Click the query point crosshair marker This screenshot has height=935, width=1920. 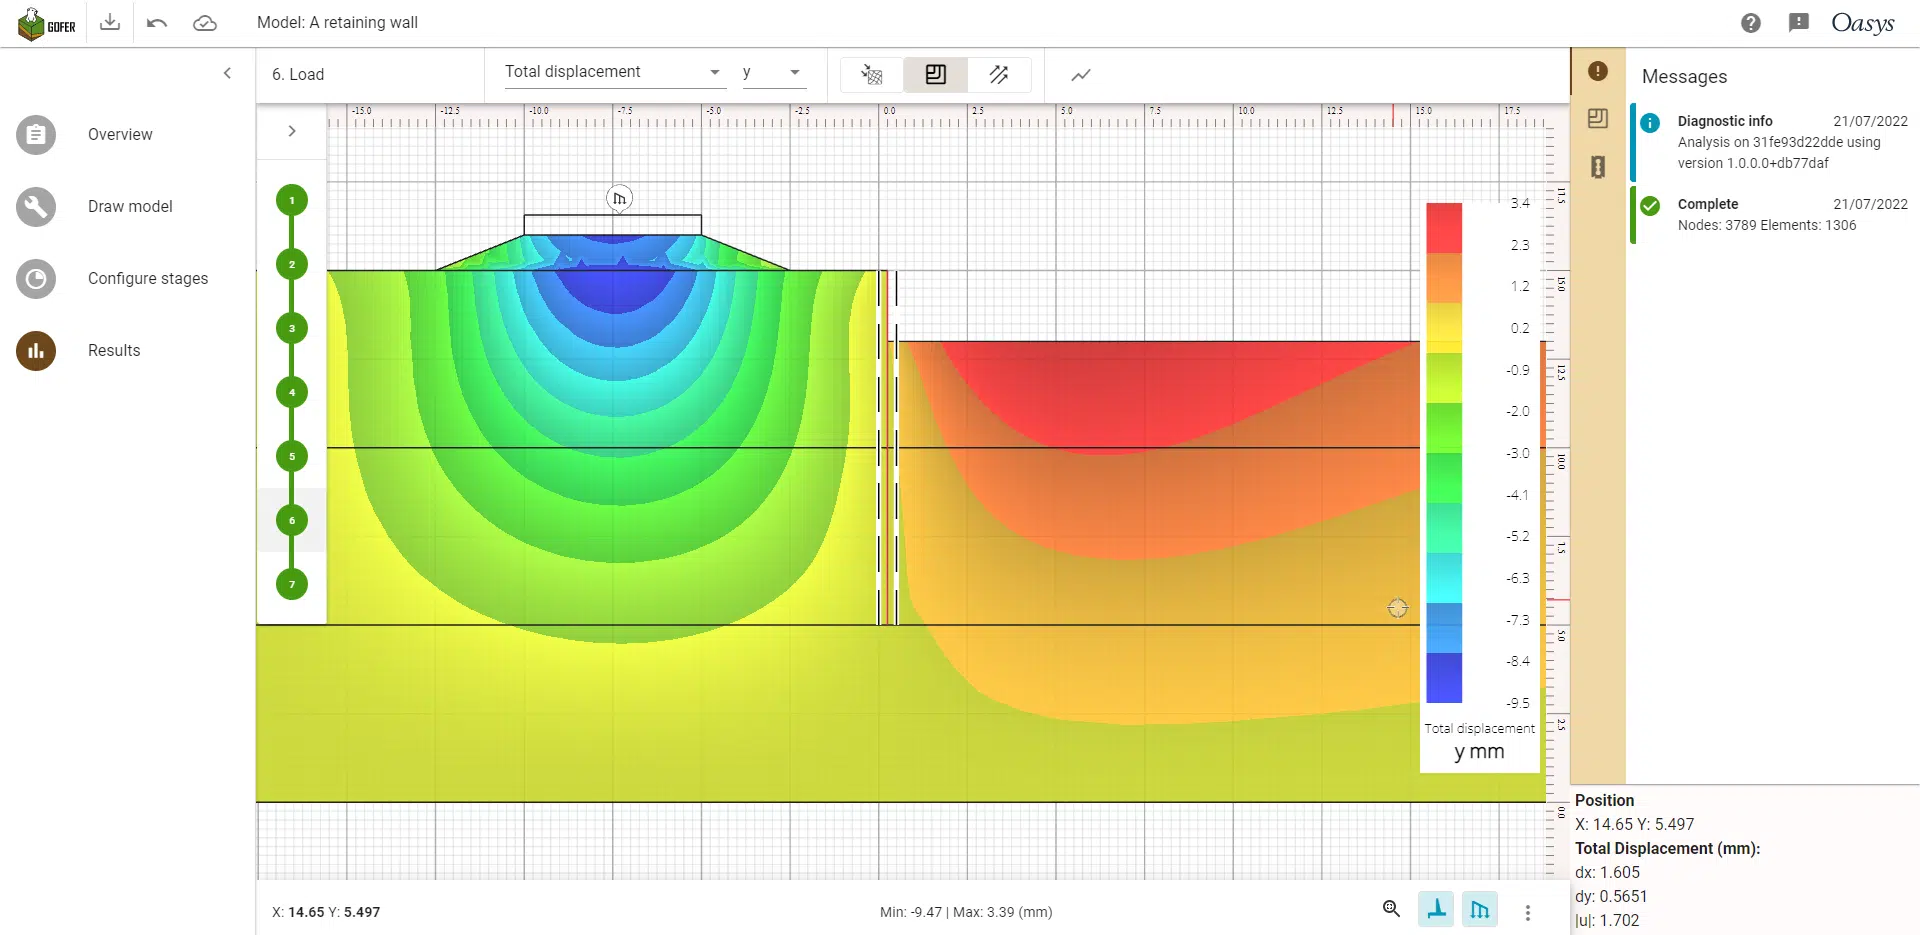(1398, 608)
